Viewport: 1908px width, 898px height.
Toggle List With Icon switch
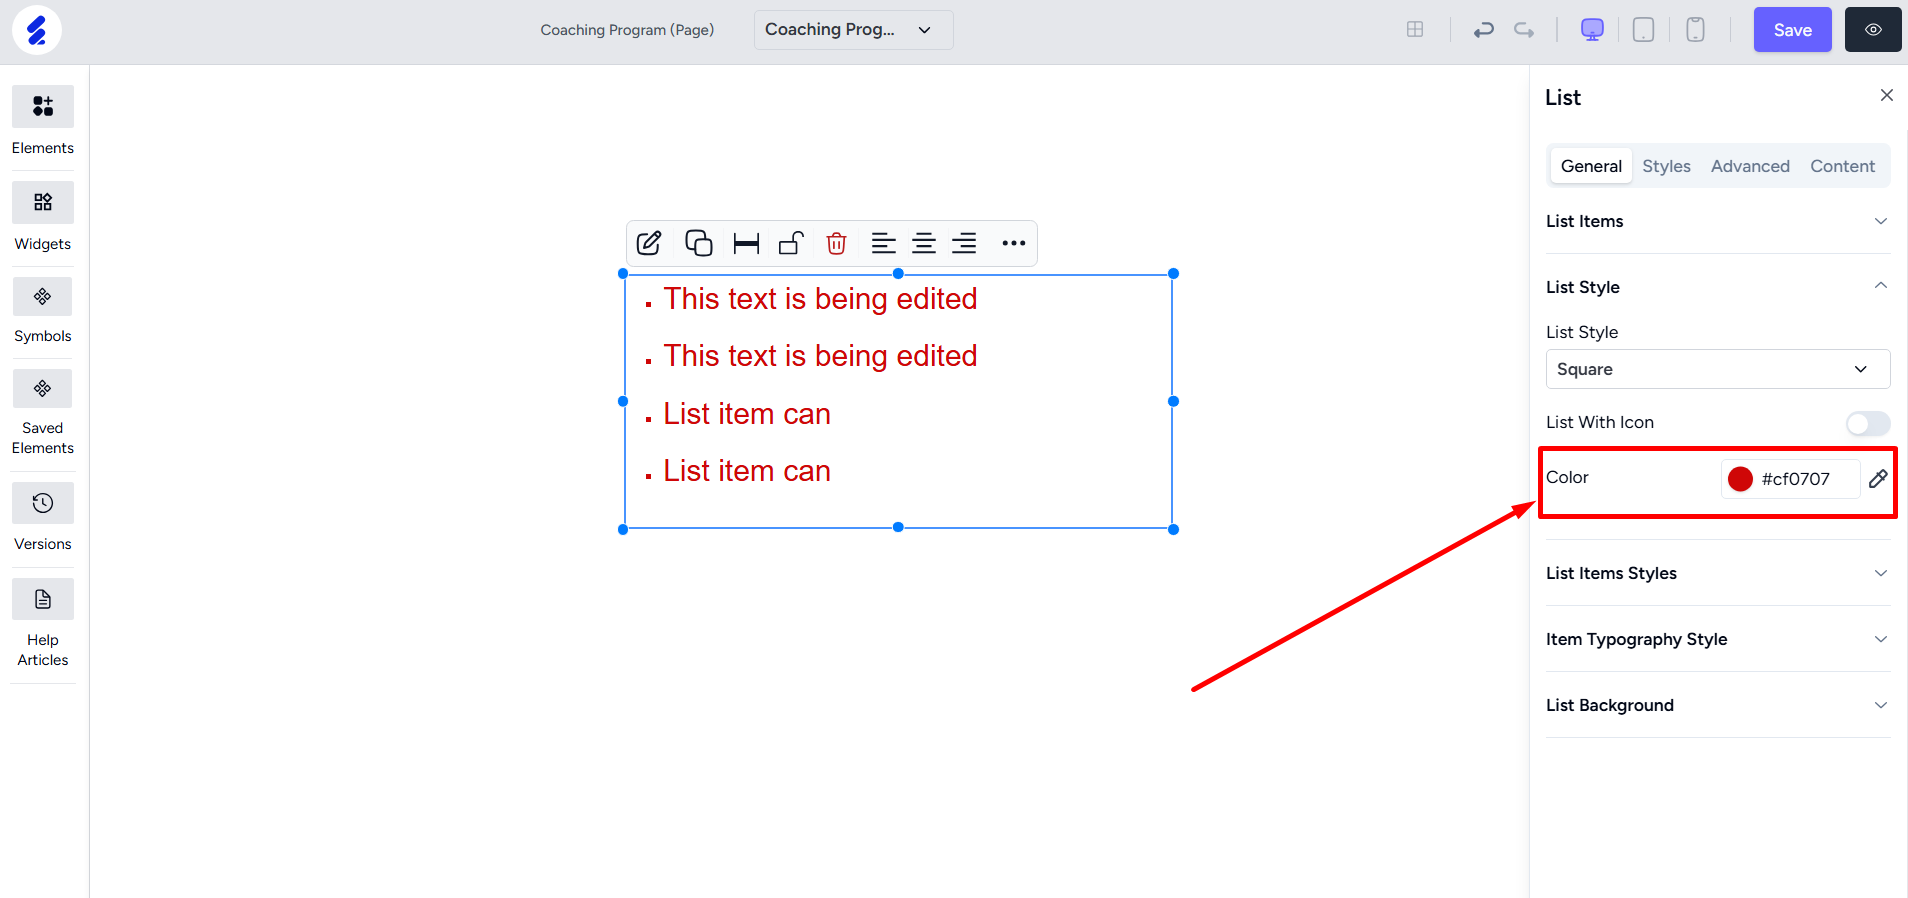tap(1868, 423)
